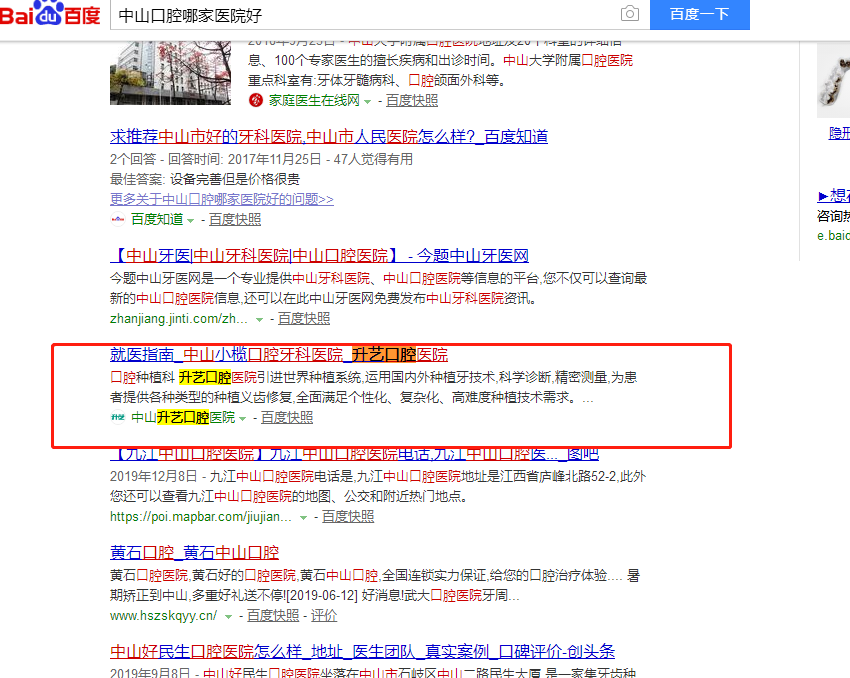Screen dimensions: 850x678
Task: Open the 就医指南_中山小榄口腔牙科医院 result title
Action: pyautogui.click(x=279, y=354)
